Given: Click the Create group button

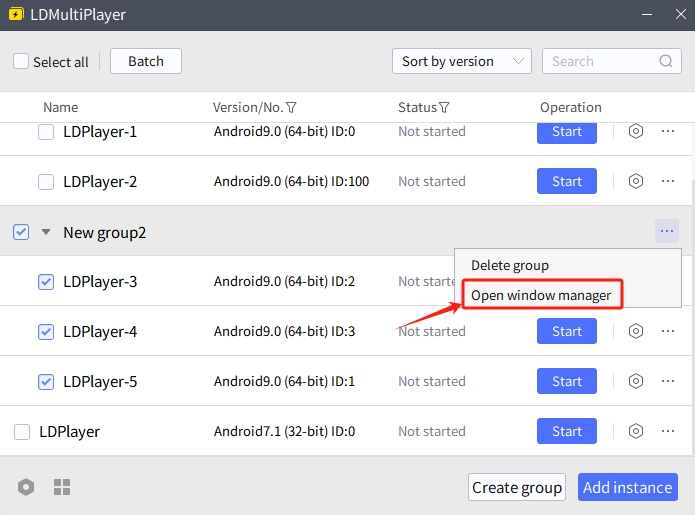Looking at the screenshot, I should [517, 487].
